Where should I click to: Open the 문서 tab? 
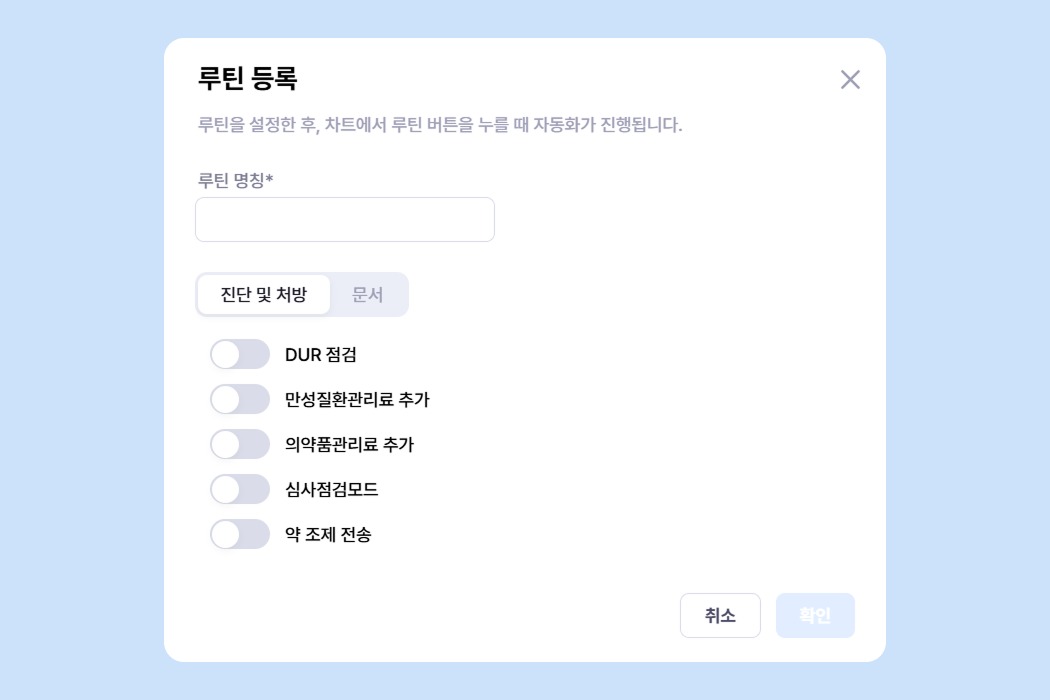pyautogui.click(x=368, y=295)
